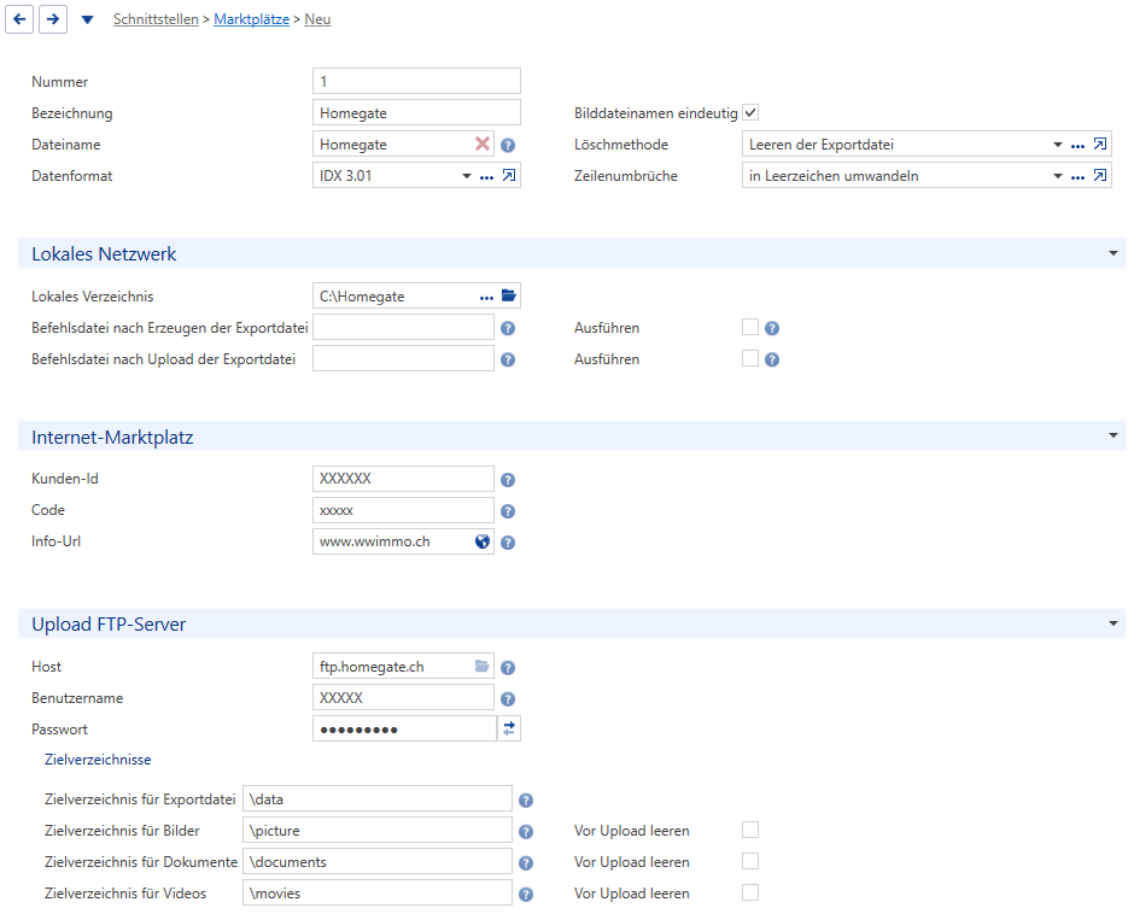Image resolution: width=1140 pixels, height=914 pixels.
Task: Check Vor Upload leeren for Bilder
Action: [x=750, y=830]
